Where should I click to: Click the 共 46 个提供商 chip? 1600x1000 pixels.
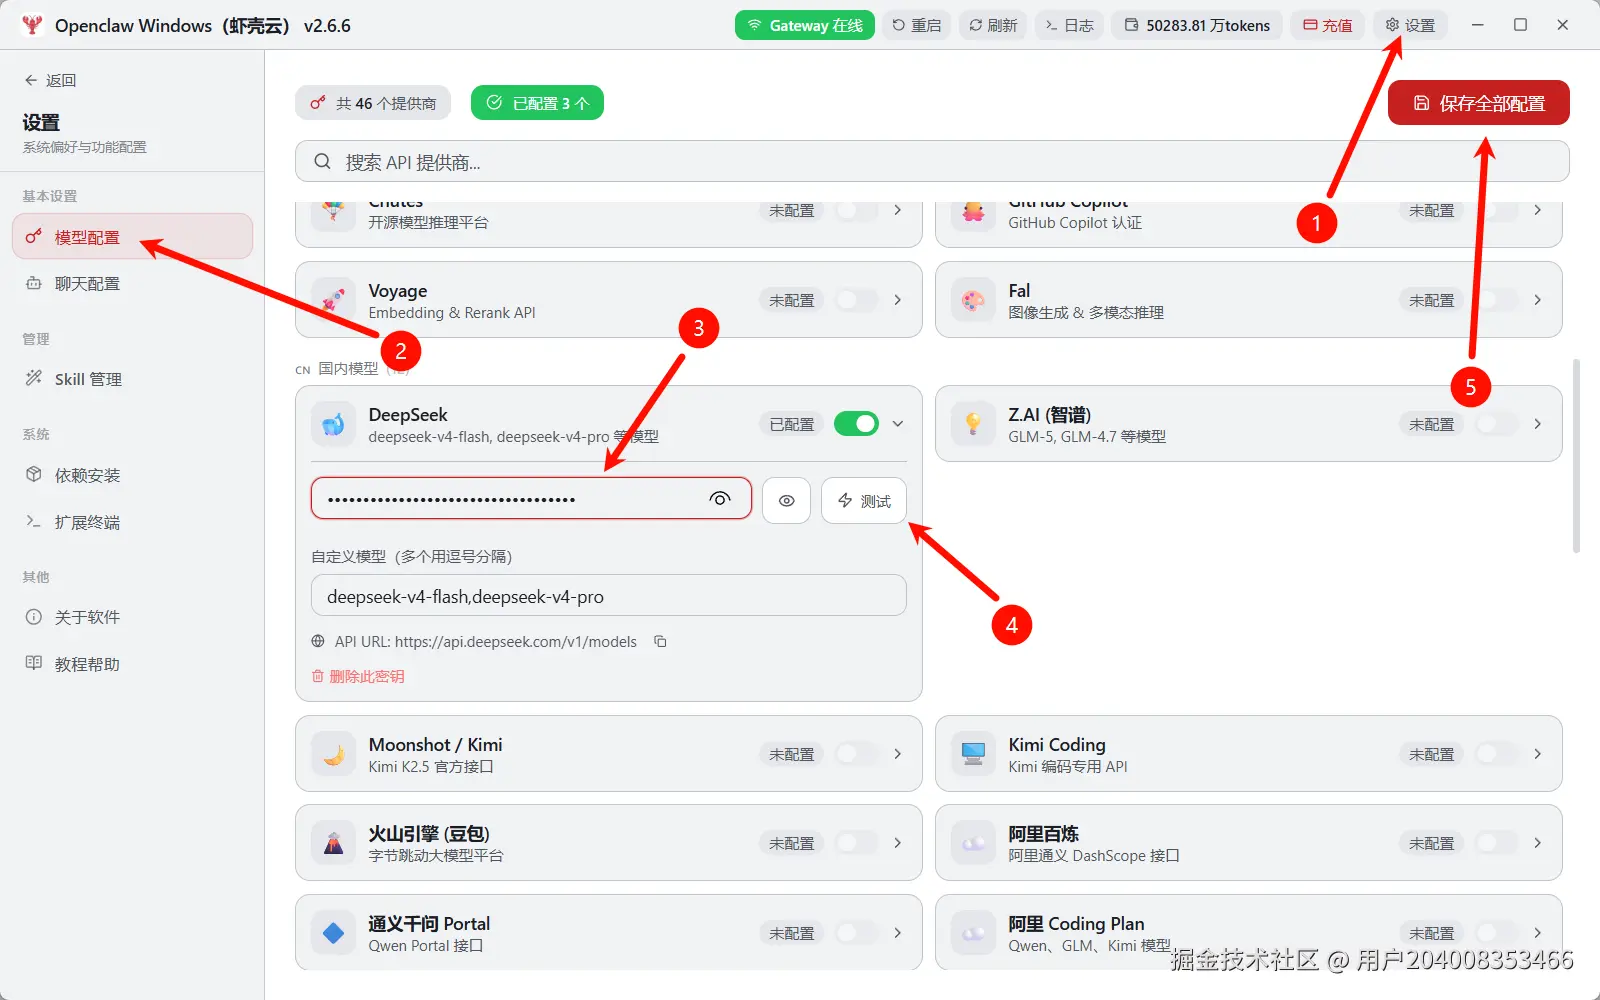click(373, 103)
